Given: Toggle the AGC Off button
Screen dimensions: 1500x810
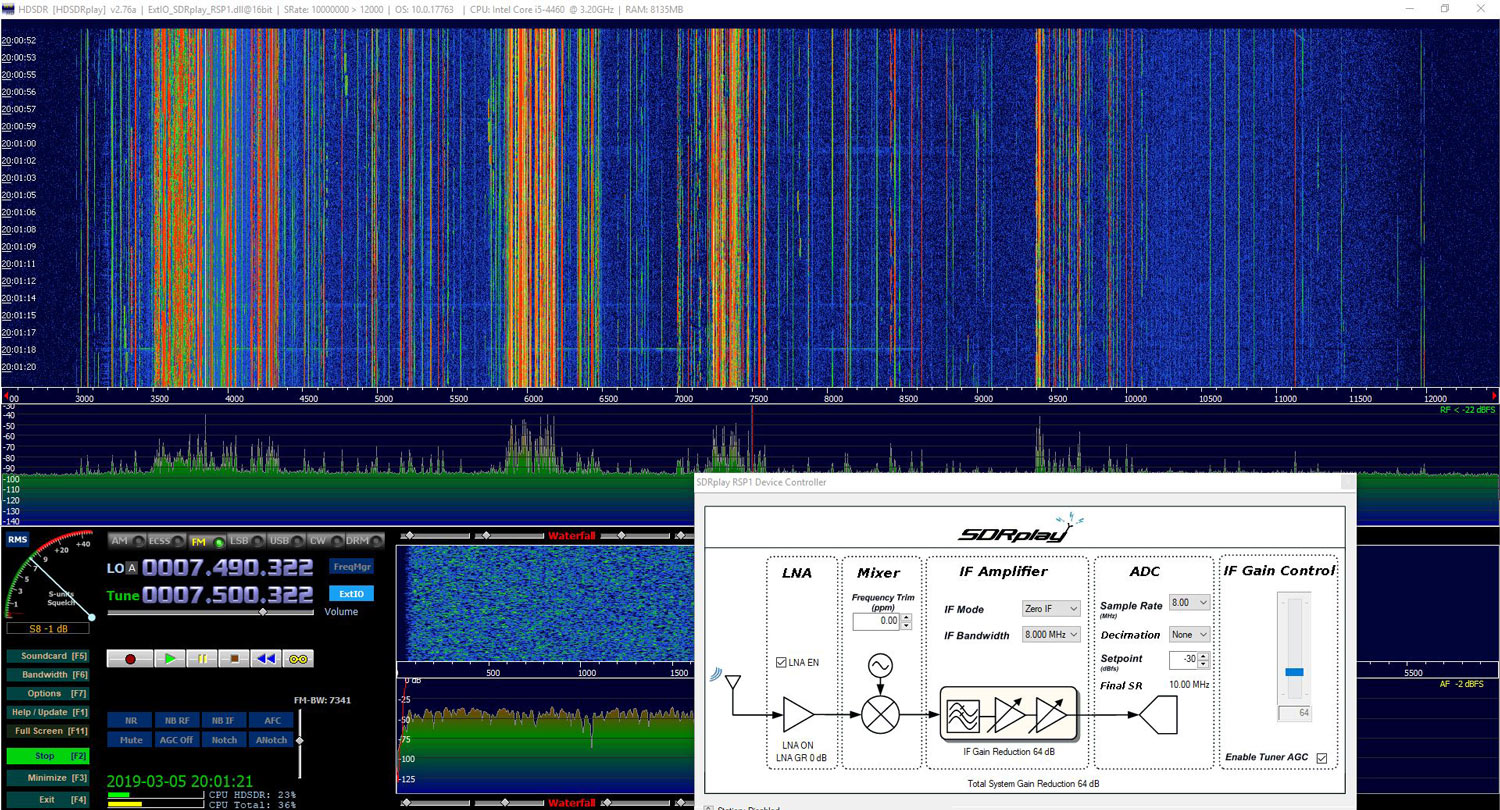Looking at the screenshot, I should coord(177,740).
